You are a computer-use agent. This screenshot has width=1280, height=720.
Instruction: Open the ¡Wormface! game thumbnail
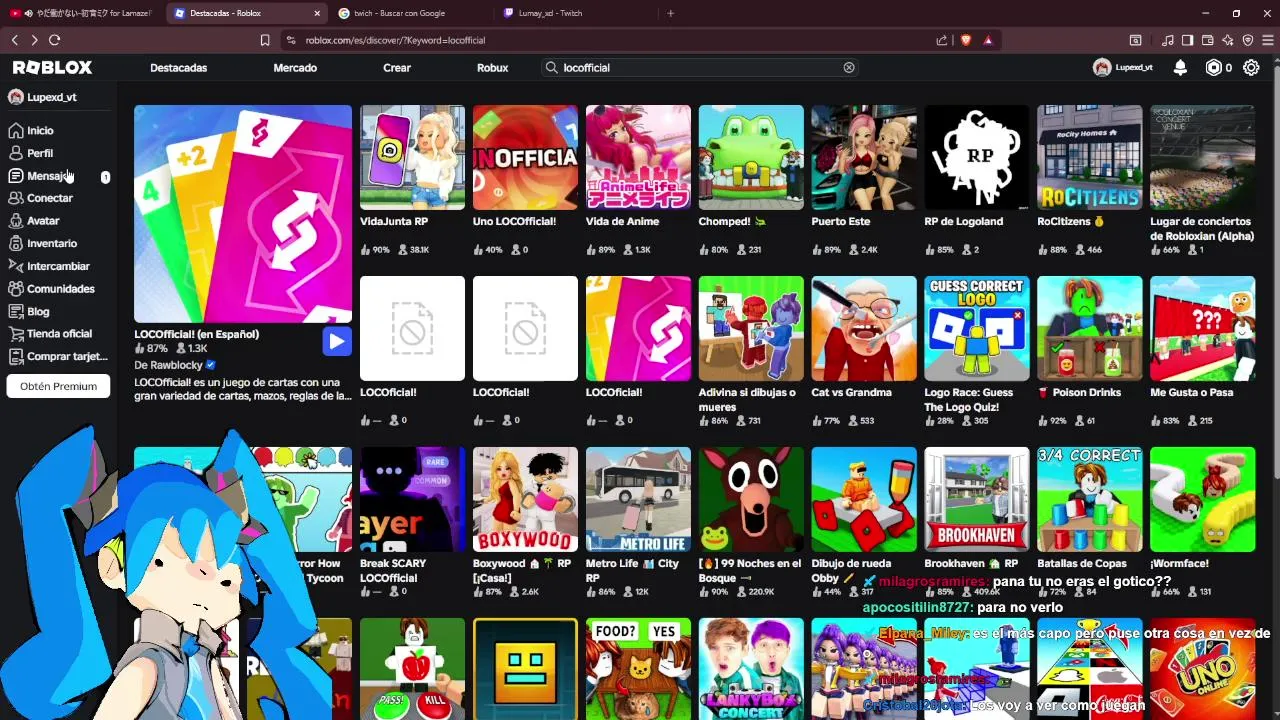(x=1203, y=499)
